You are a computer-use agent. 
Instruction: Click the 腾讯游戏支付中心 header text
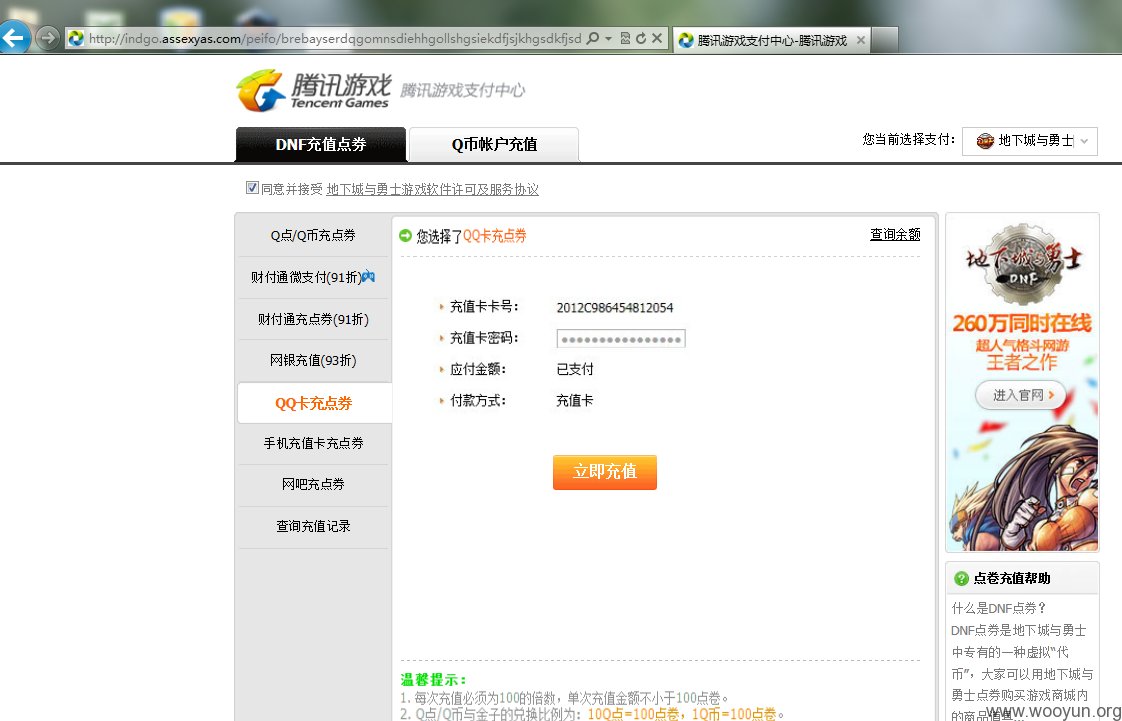tap(462, 90)
